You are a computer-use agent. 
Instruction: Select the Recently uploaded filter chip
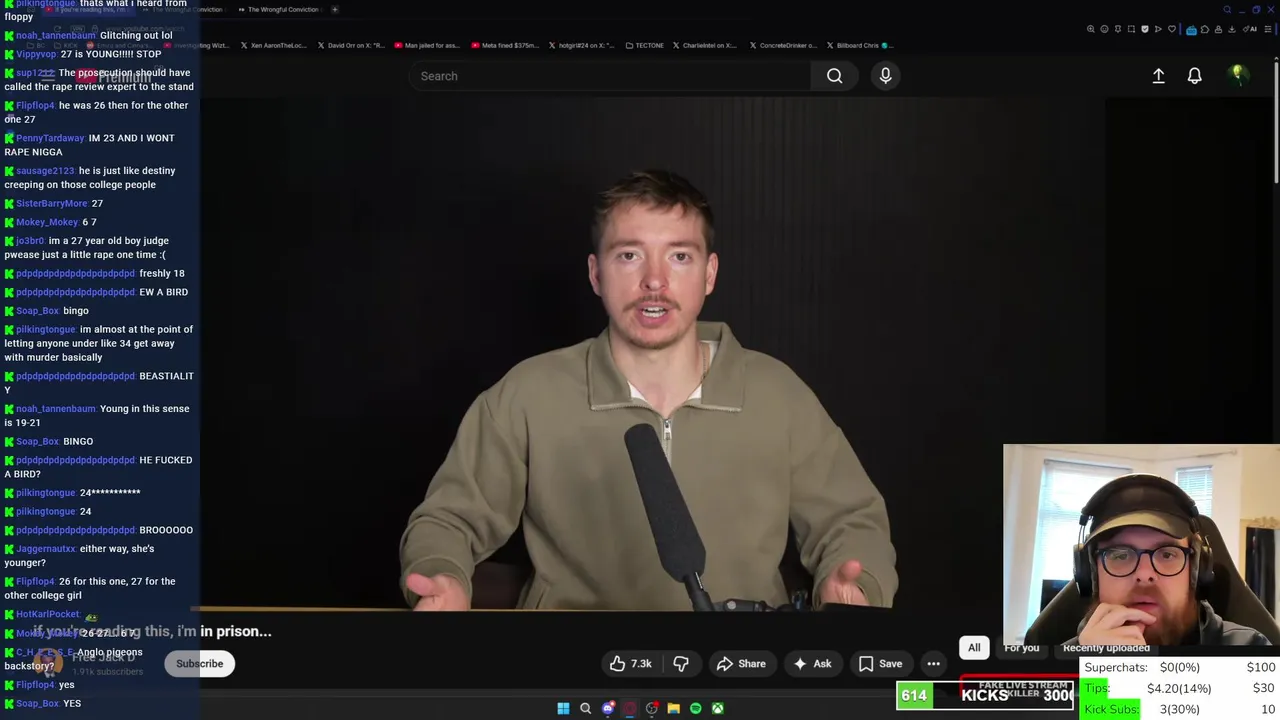tap(1106, 648)
